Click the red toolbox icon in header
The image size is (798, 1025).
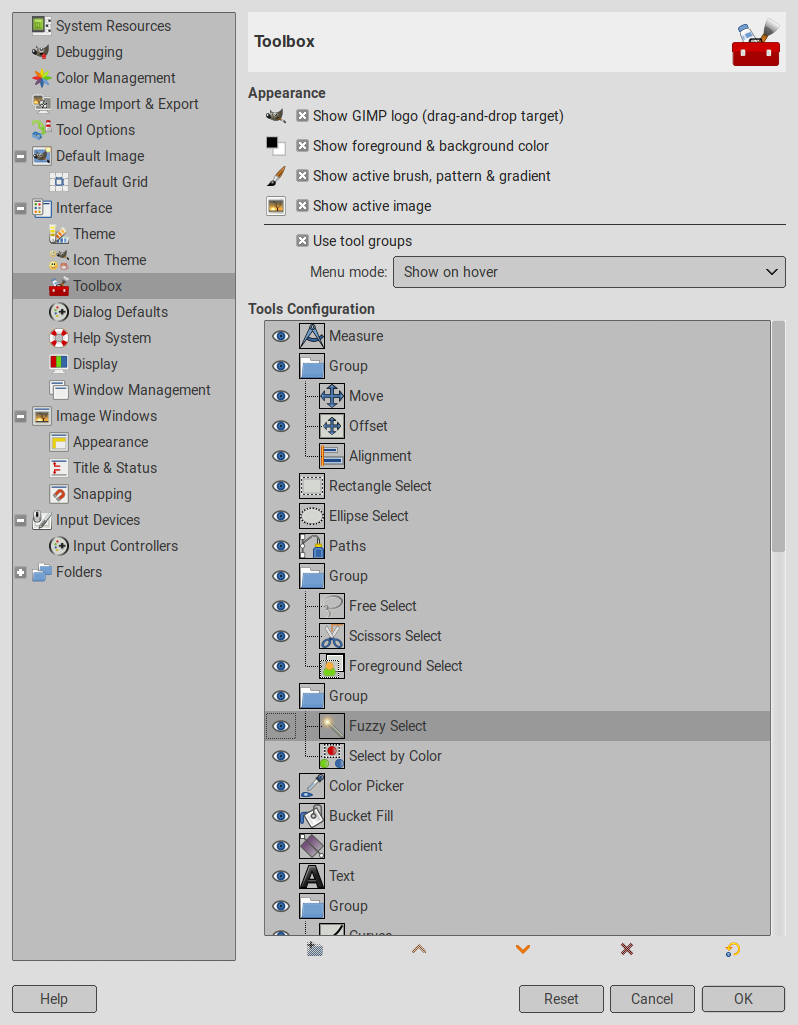click(756, 43)
